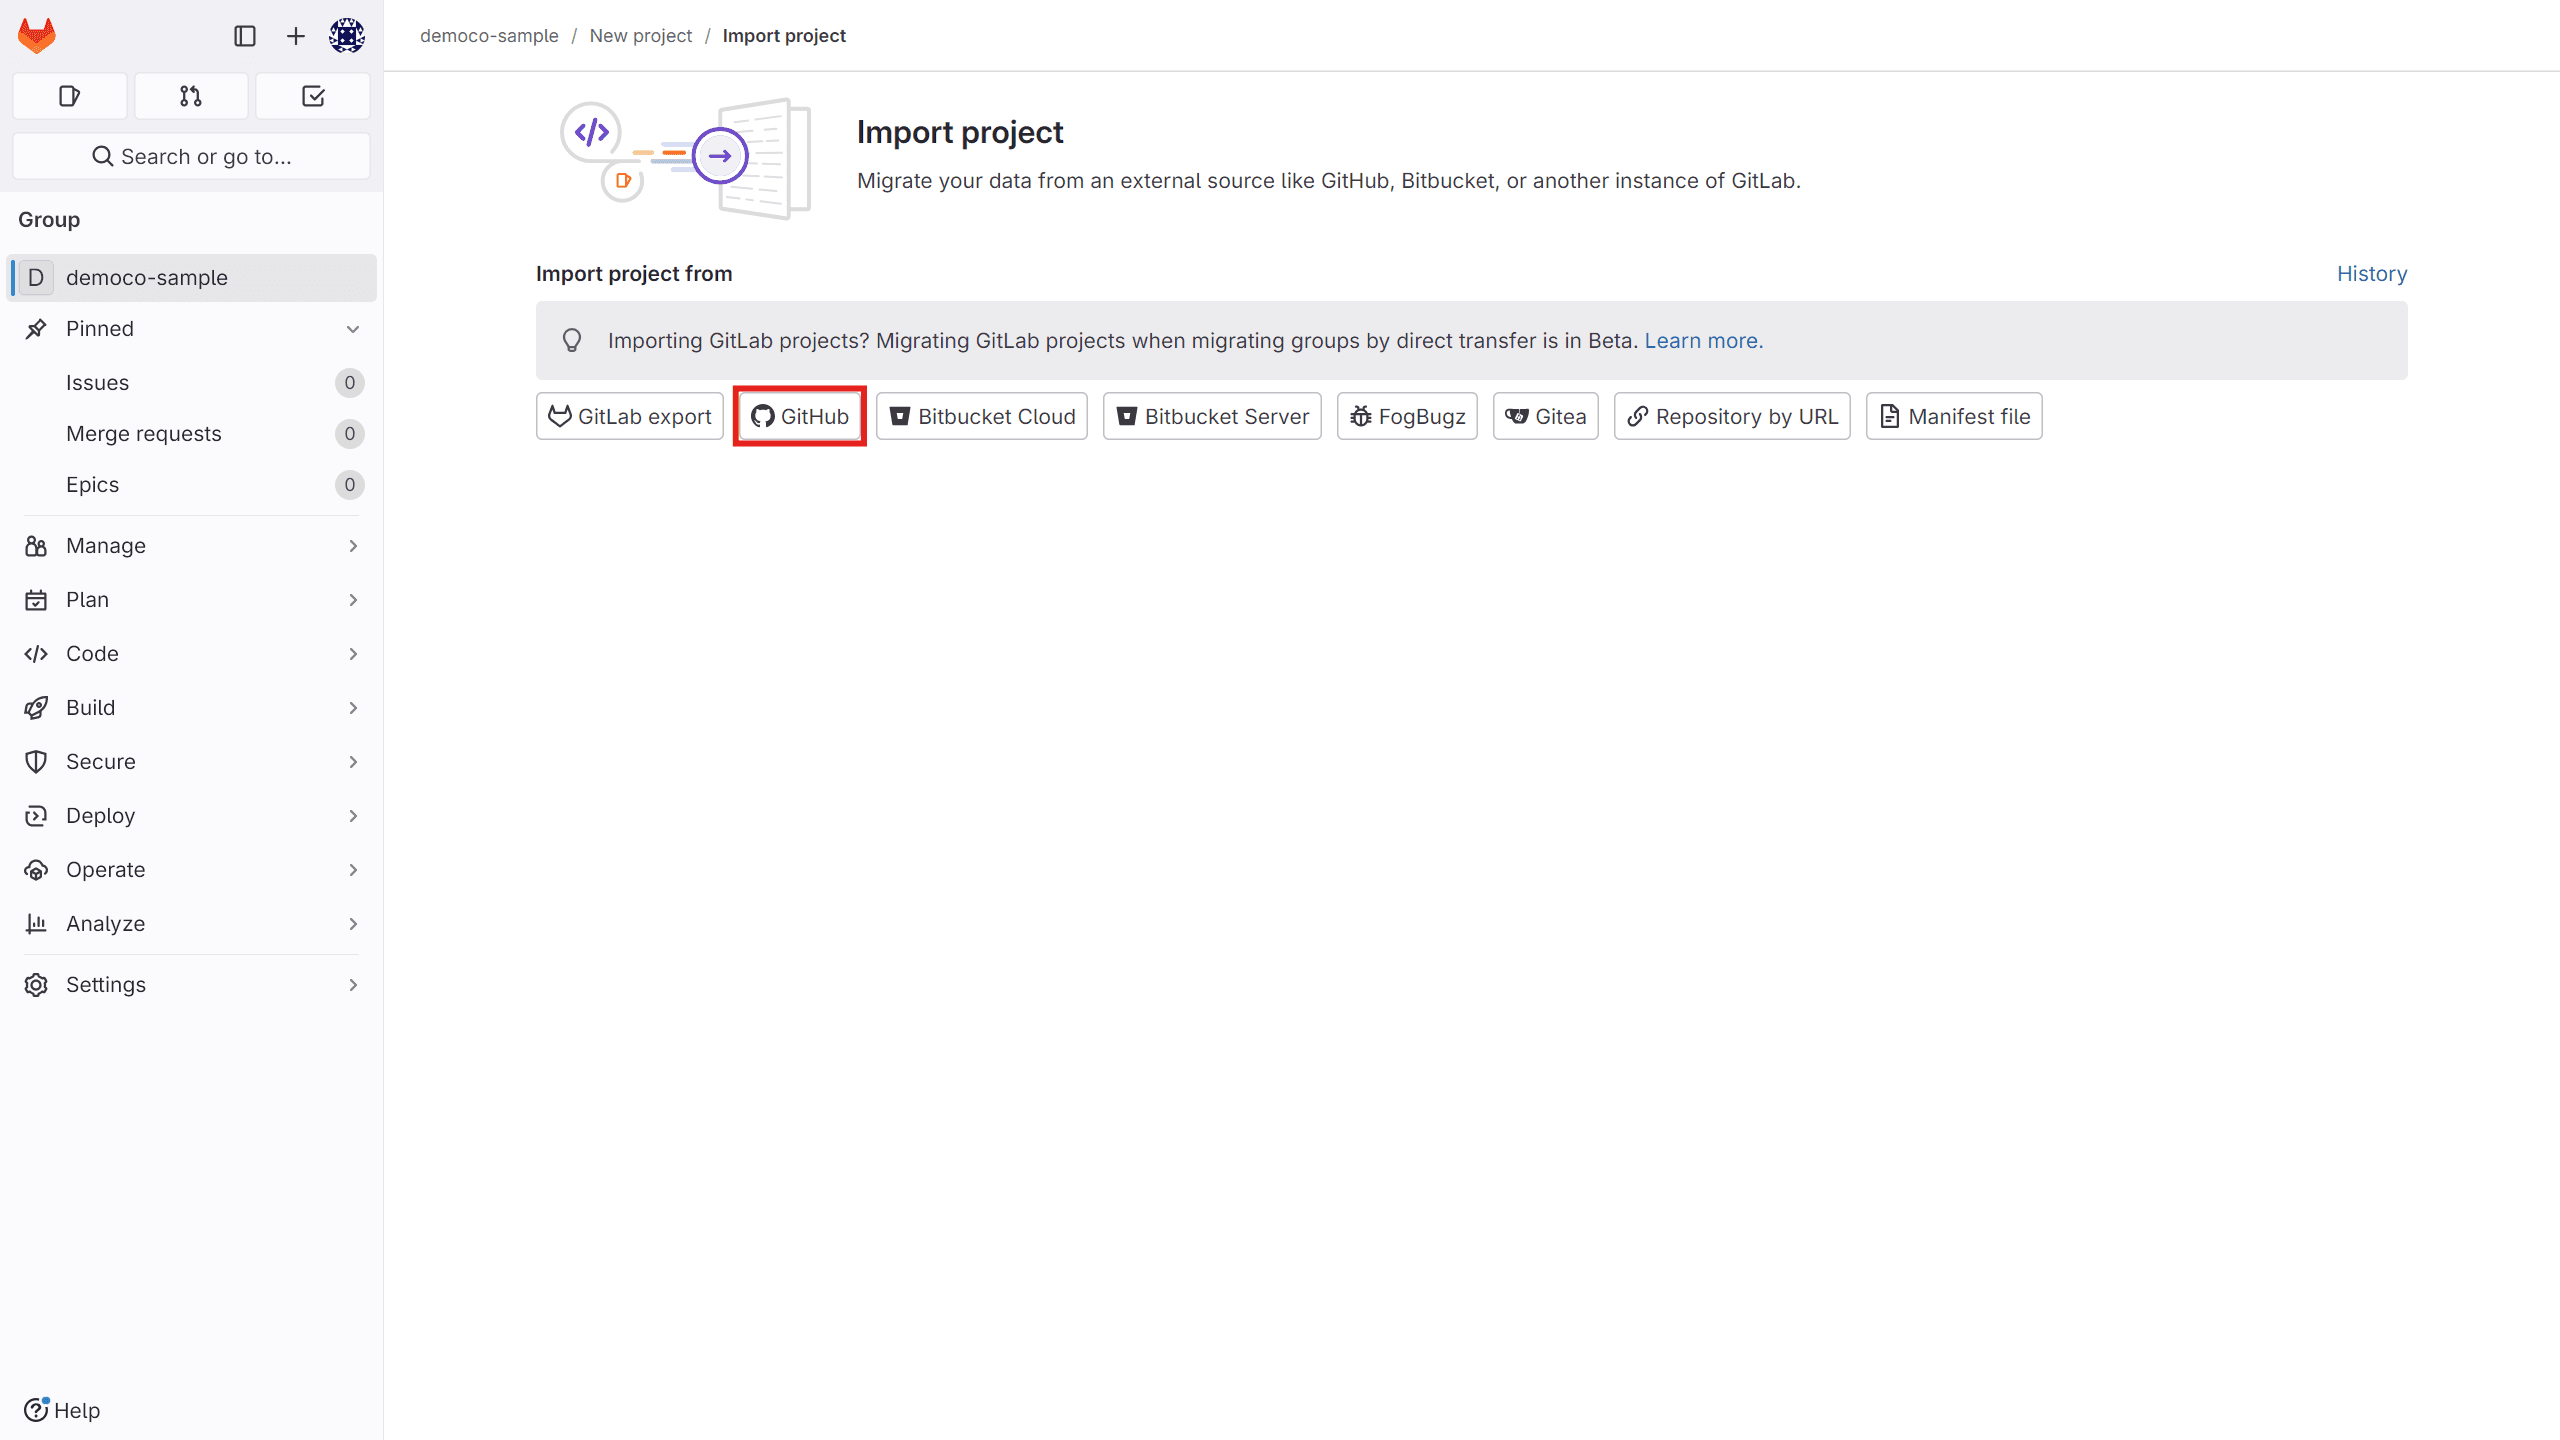Open merge requests shortcut icon
This screenshot has width=2560, height=1440.
pos(191,96)
